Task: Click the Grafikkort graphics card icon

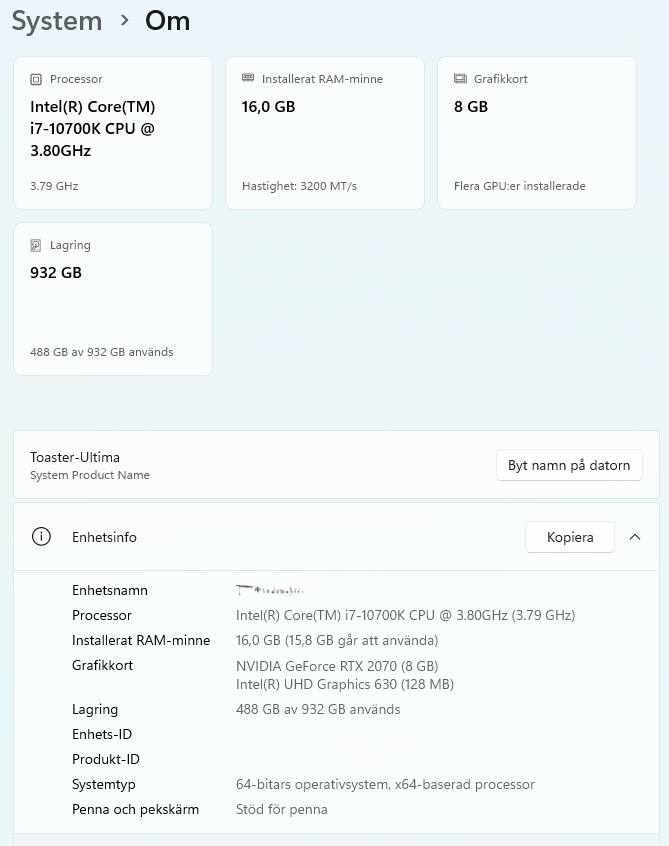Action: click(x=460, y=79)
